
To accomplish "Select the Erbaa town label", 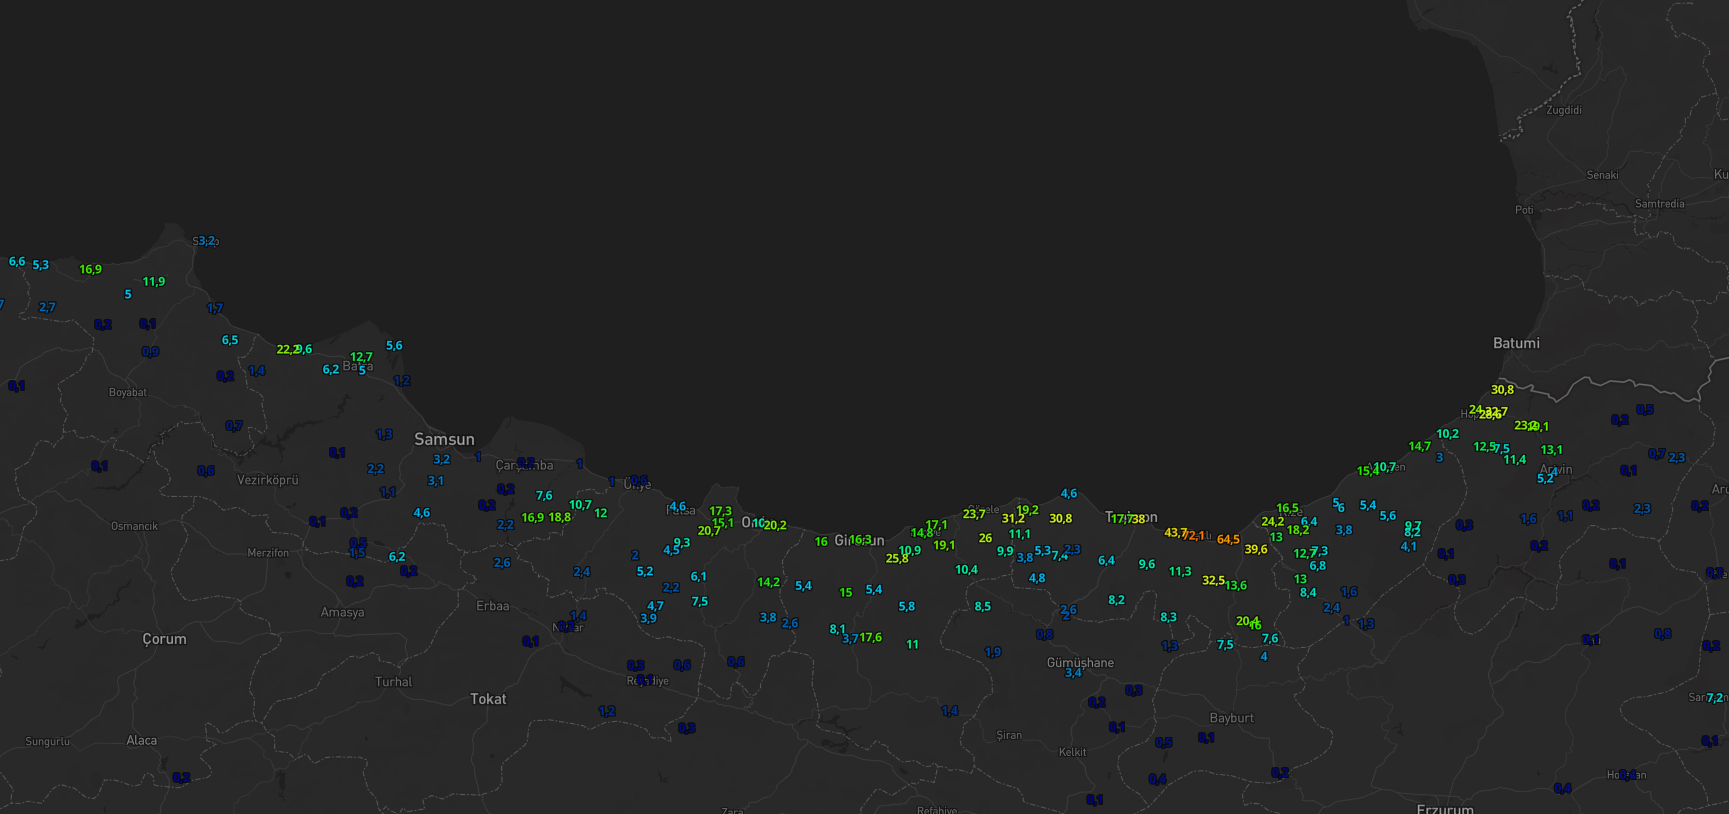I will click(x=493, y=606).
